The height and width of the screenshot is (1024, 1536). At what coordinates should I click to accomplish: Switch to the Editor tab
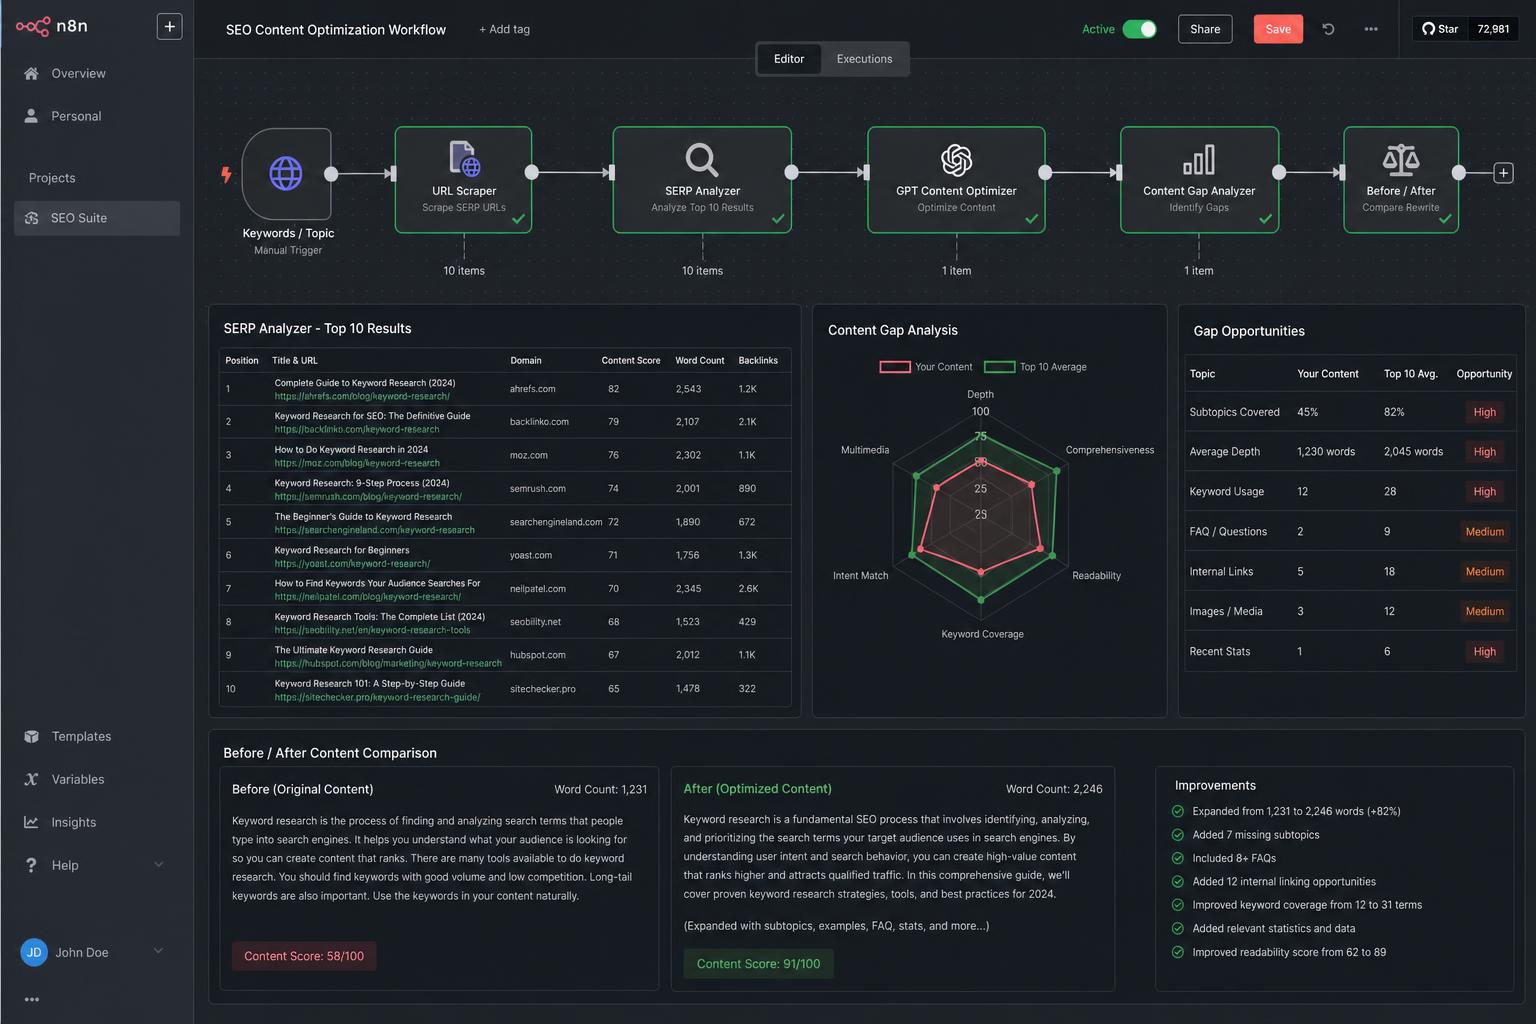click(789, 59)
